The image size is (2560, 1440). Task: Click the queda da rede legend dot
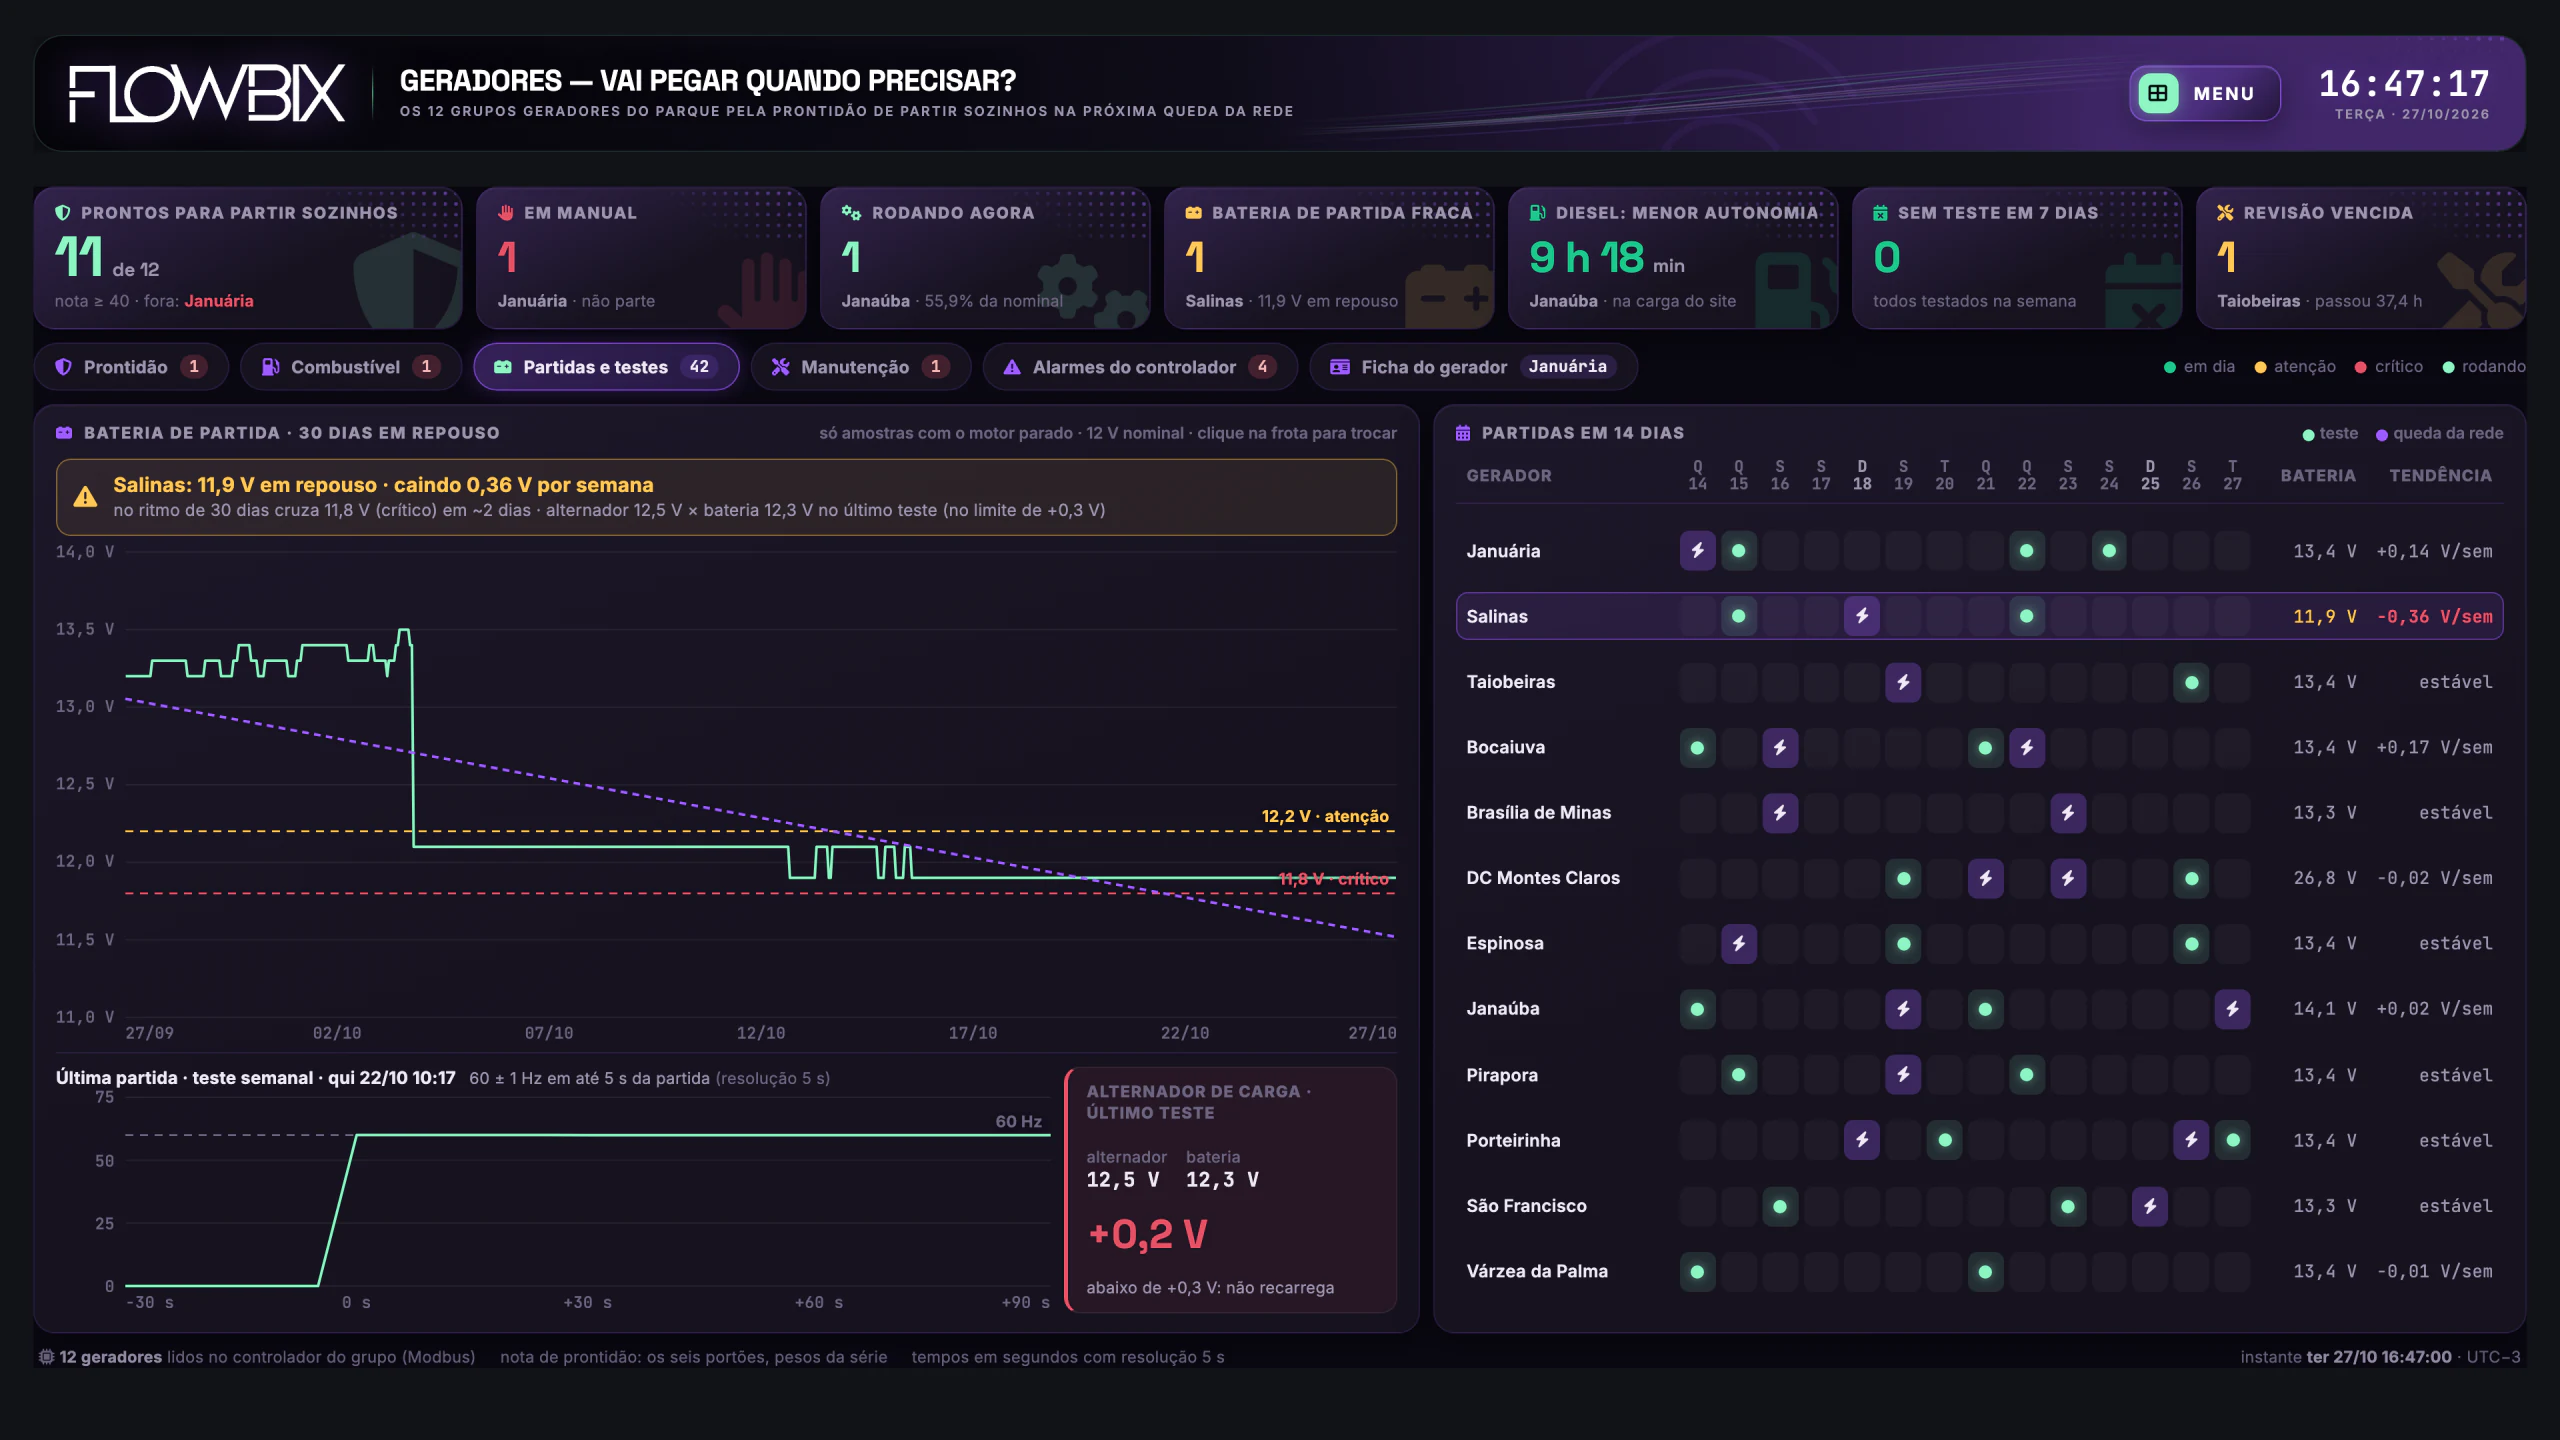coord(2382,435)
